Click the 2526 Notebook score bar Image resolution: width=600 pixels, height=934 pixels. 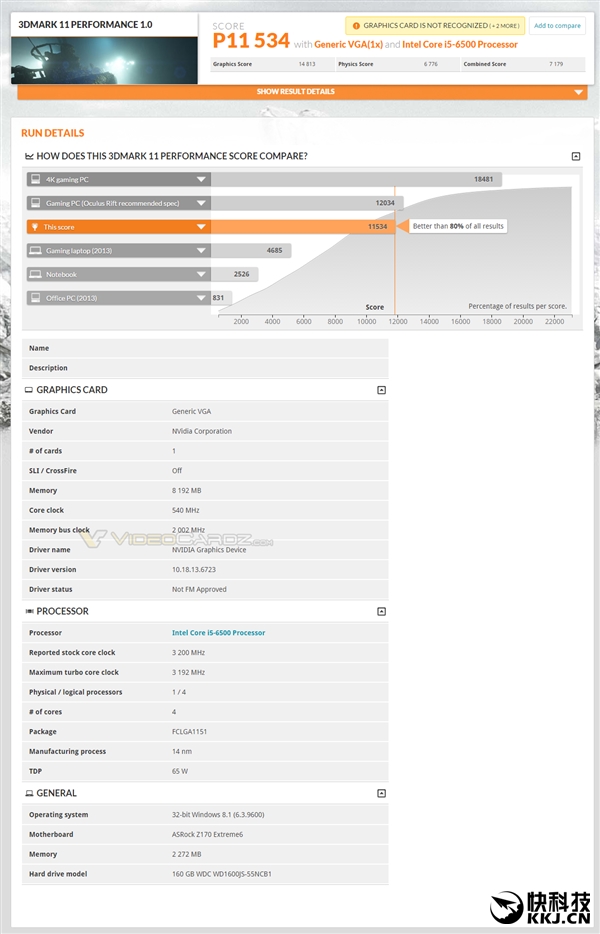pyautogui.click(x=234, y=275)
